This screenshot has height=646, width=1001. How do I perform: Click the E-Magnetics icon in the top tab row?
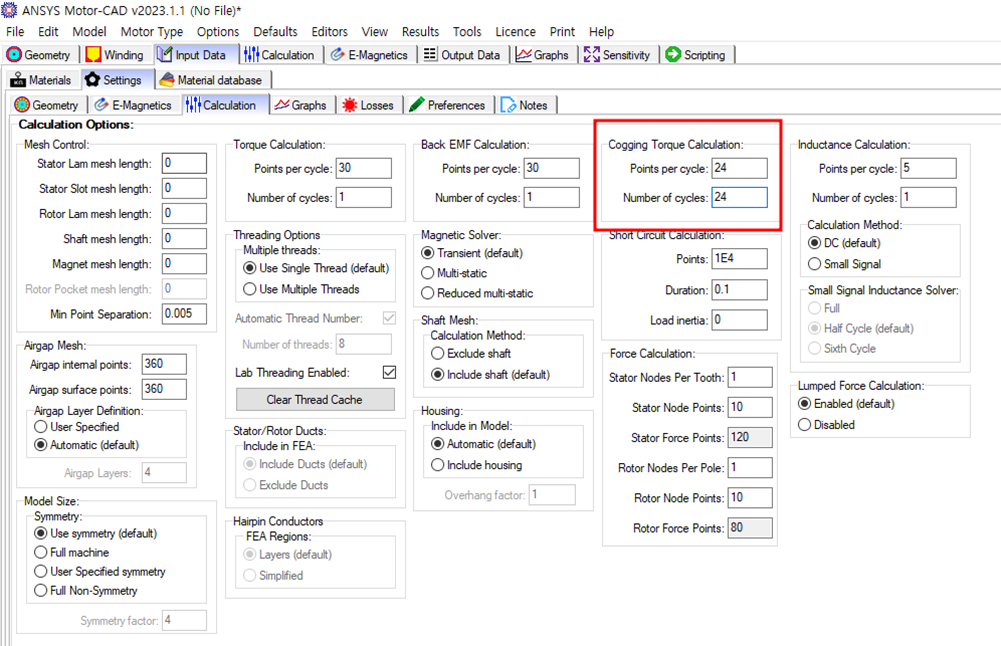click(338, 55)
